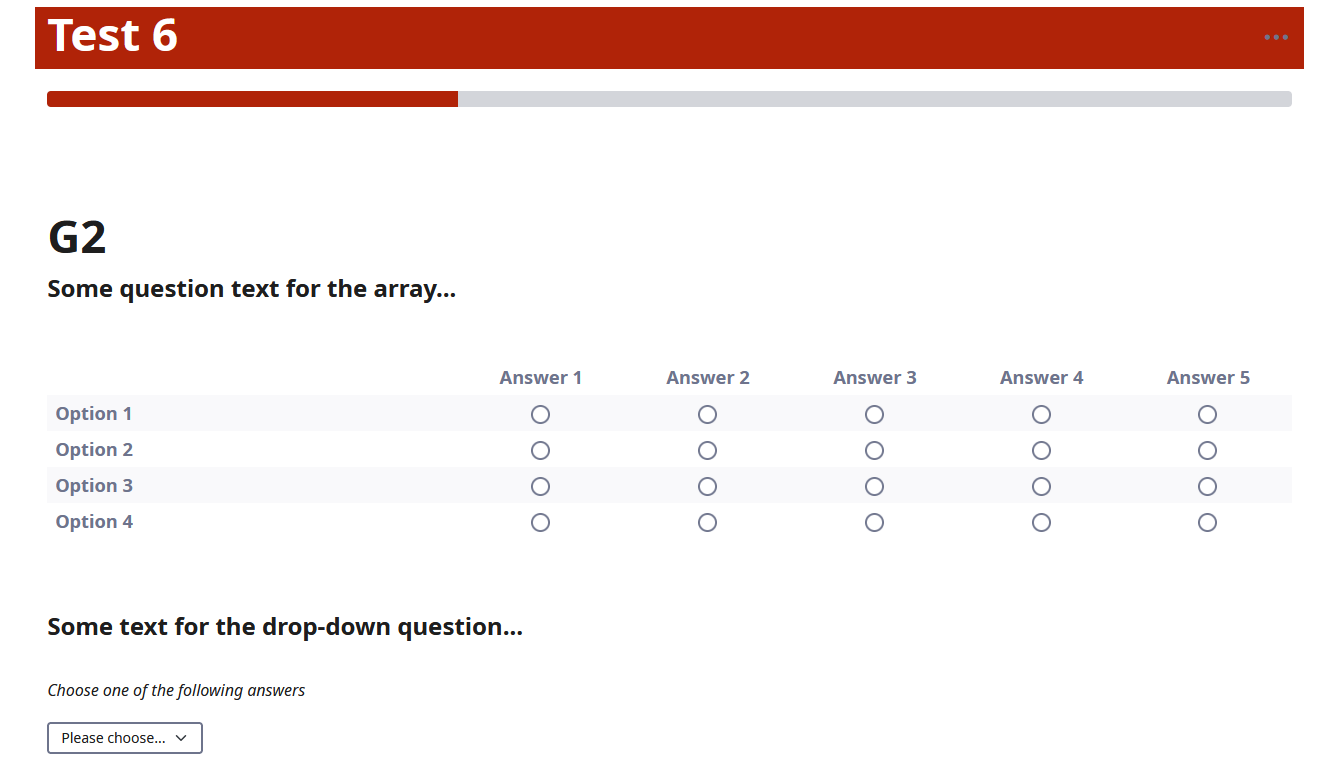Viewport: 1344px width, 766px height.
Task: Select Answer 4 for Option 4
Action: (x=1041, y=522)
